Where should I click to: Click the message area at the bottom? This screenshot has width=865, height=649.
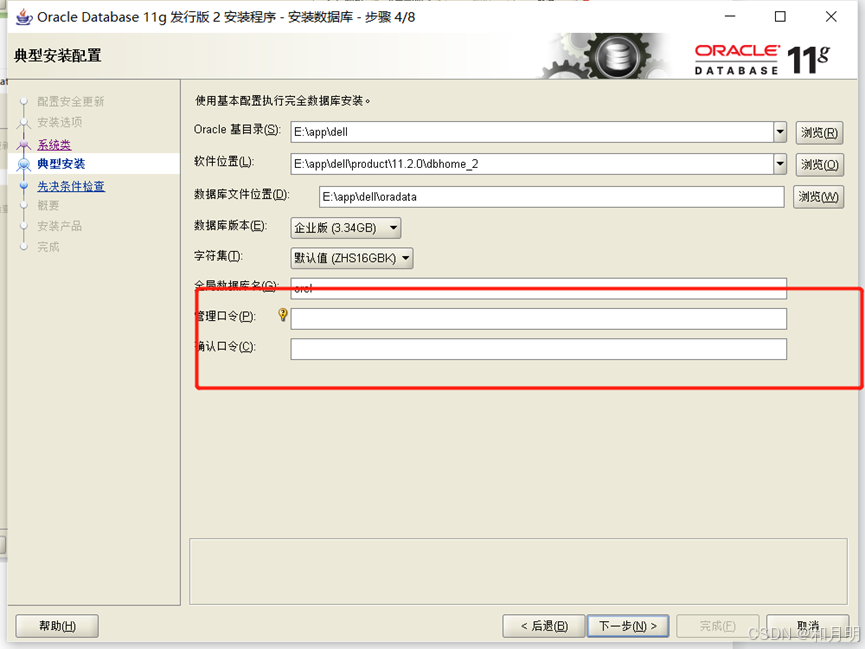pyautogui.click(x=518, y=572)
